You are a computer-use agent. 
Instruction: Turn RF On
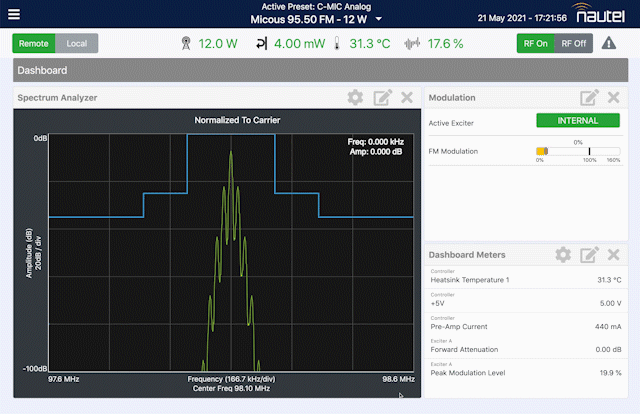536,43
